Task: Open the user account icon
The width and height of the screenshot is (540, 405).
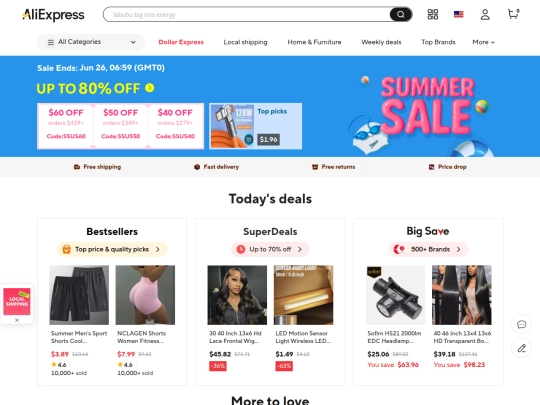Action: (485, 14)
